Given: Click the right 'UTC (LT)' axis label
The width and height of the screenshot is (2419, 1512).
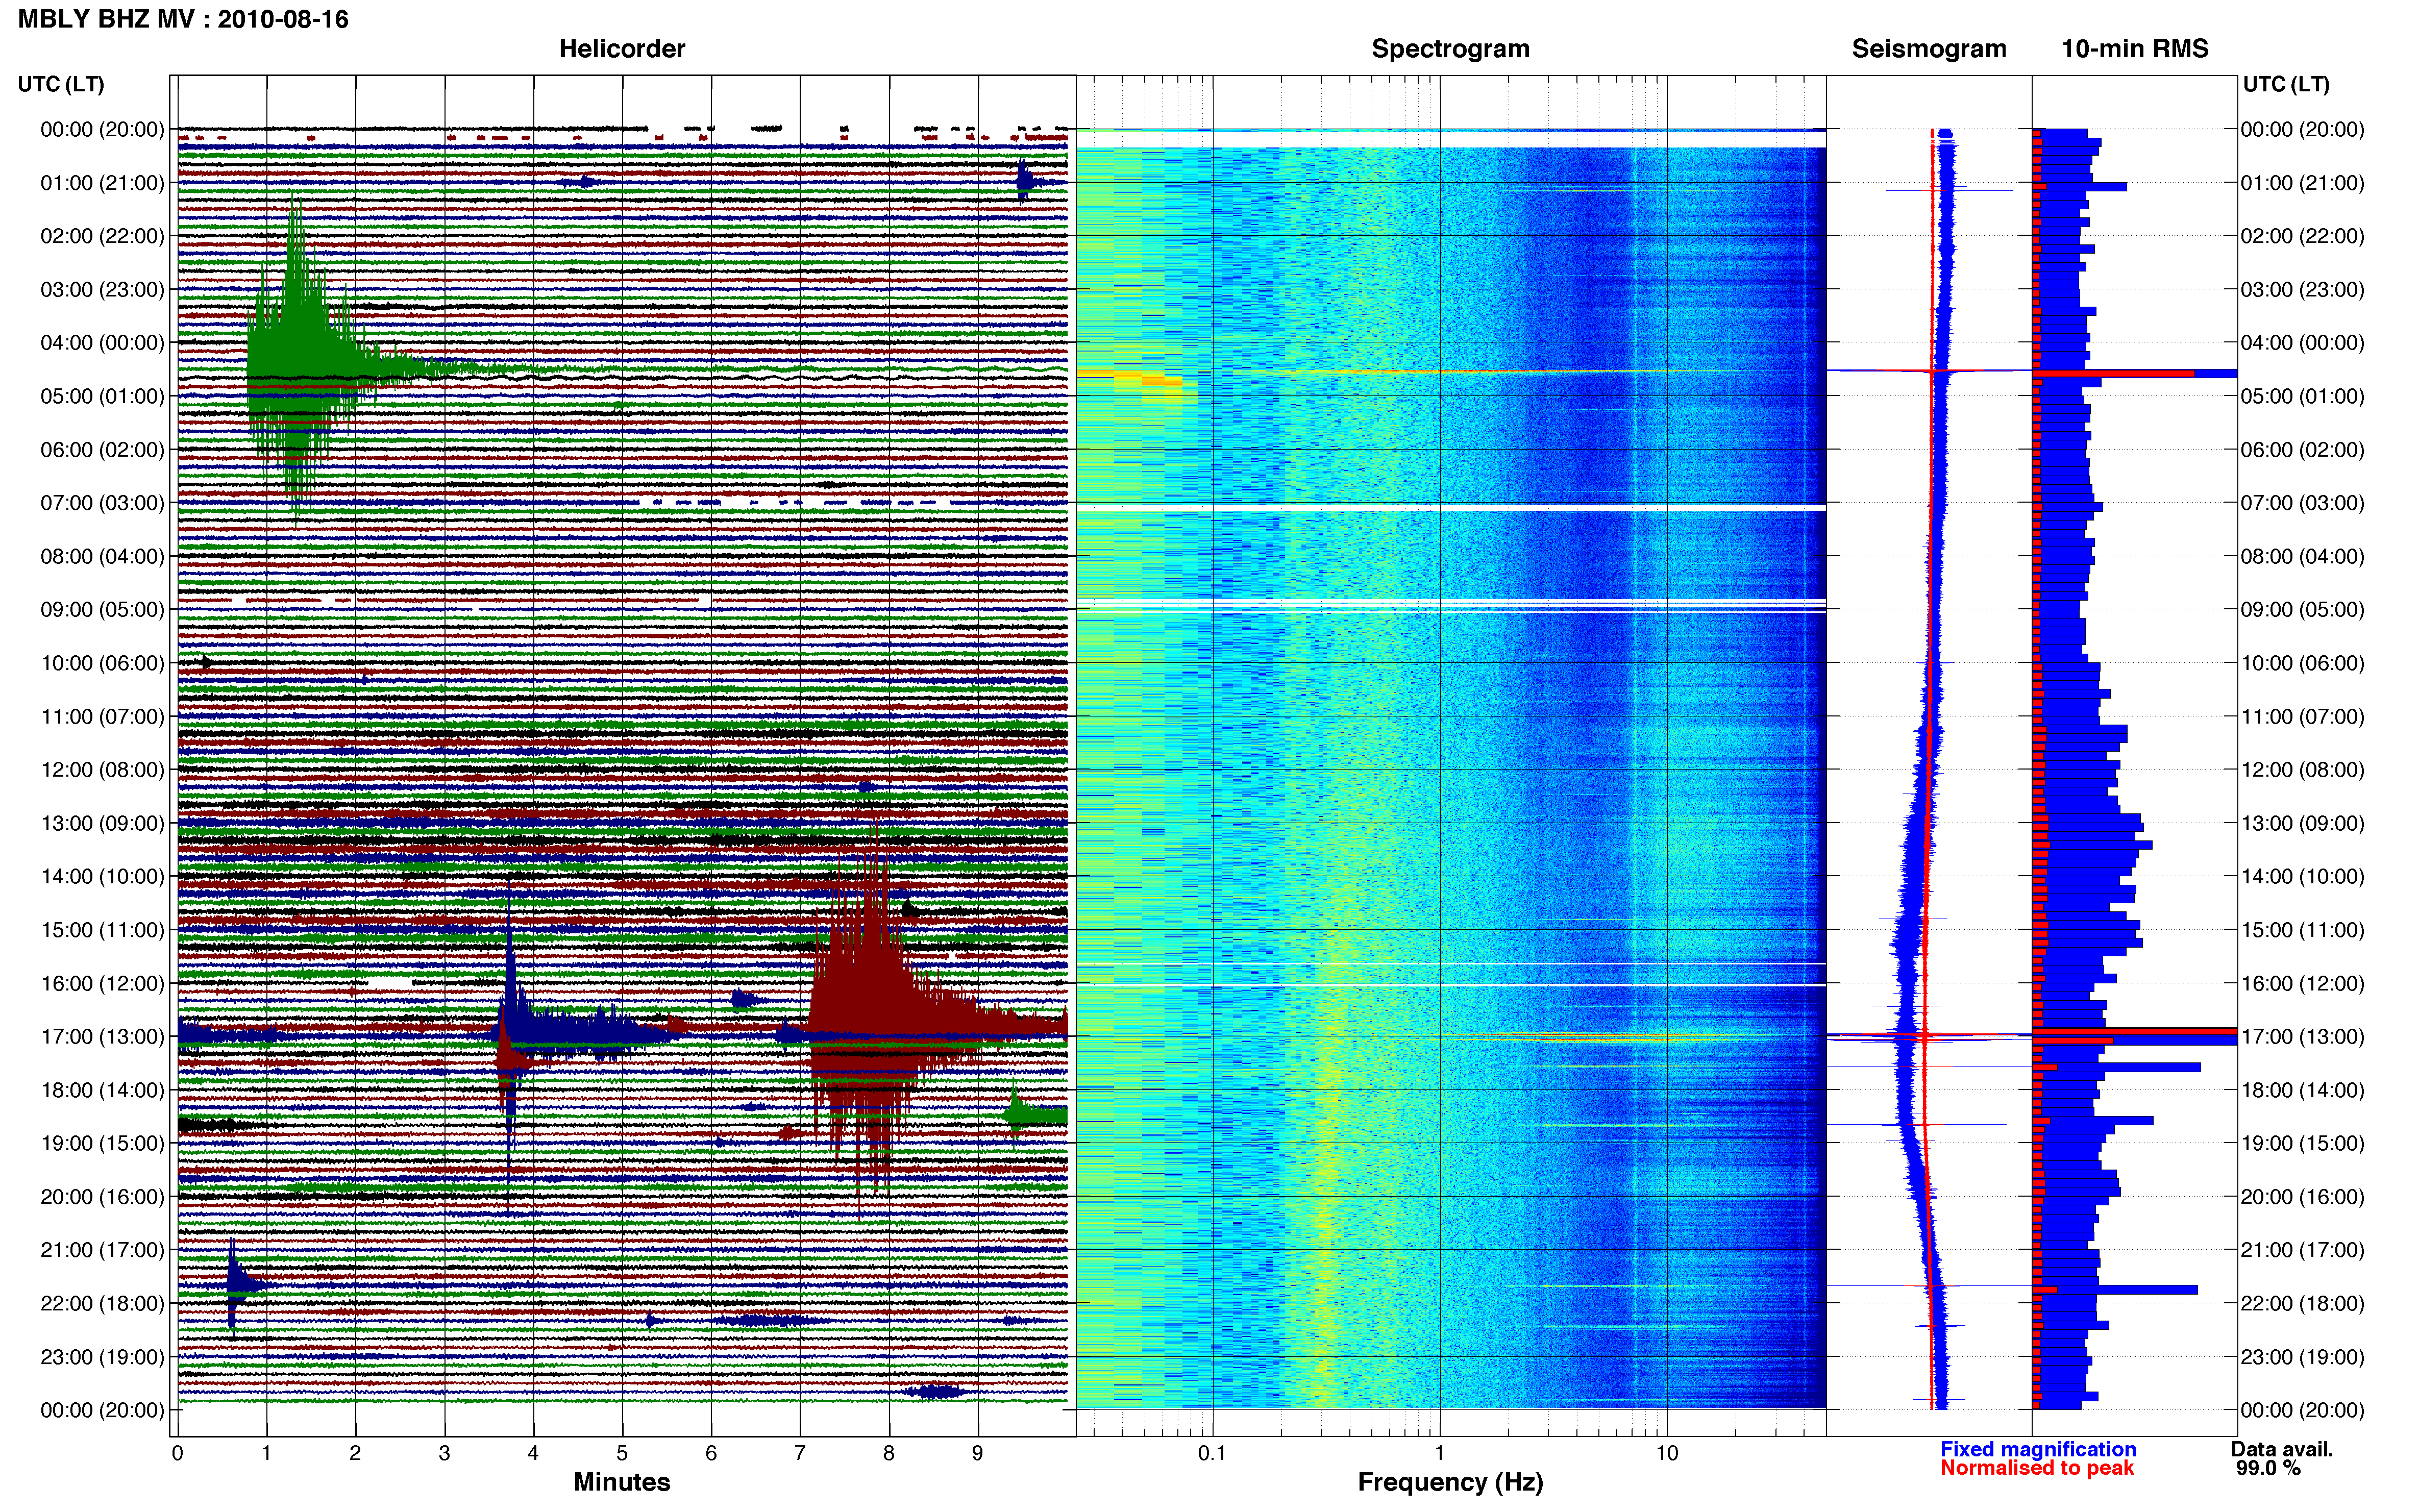Looking at the screenshot, I should pyautogui.click(x=2286, y=84).
